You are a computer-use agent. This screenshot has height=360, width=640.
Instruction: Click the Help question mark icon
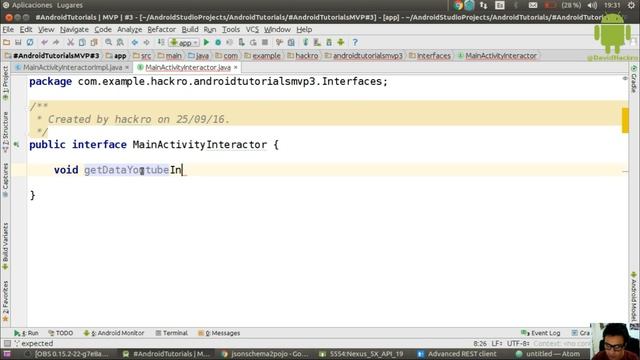pos(355,42)
